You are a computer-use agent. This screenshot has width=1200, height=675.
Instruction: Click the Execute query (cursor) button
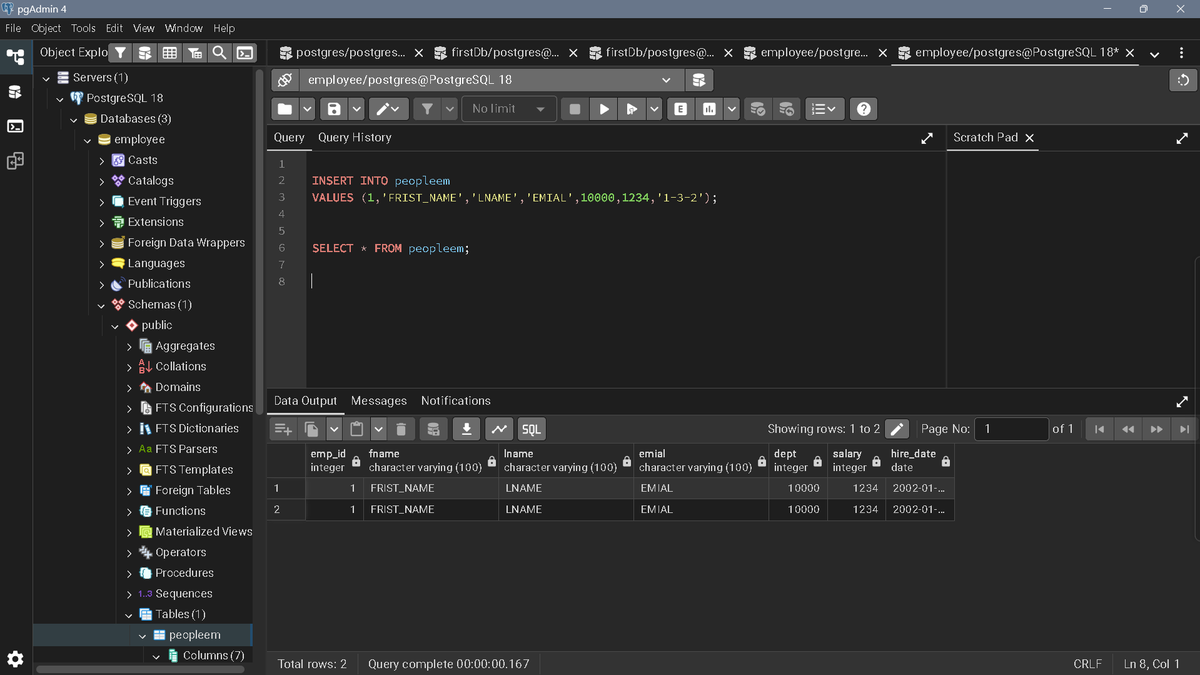click(632, 108)
